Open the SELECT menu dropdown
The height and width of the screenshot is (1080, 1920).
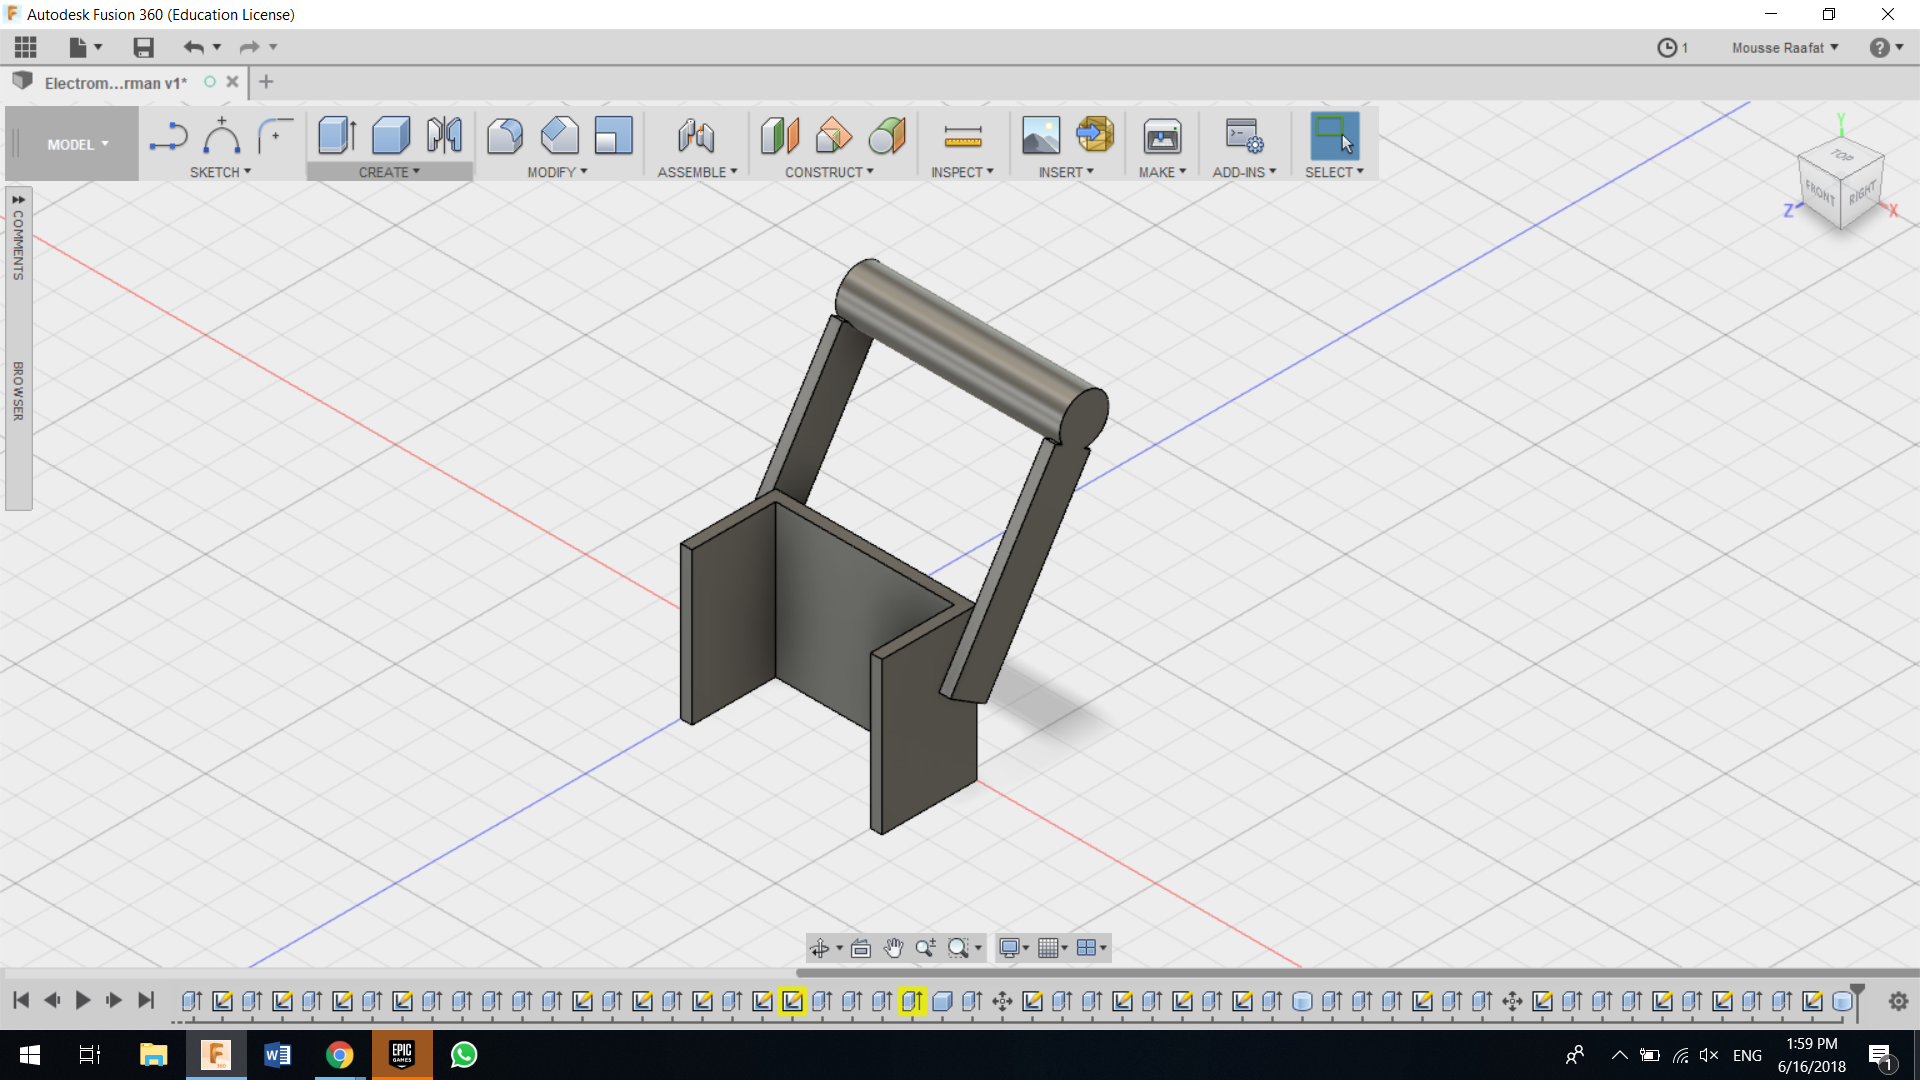coord(1334,172)
